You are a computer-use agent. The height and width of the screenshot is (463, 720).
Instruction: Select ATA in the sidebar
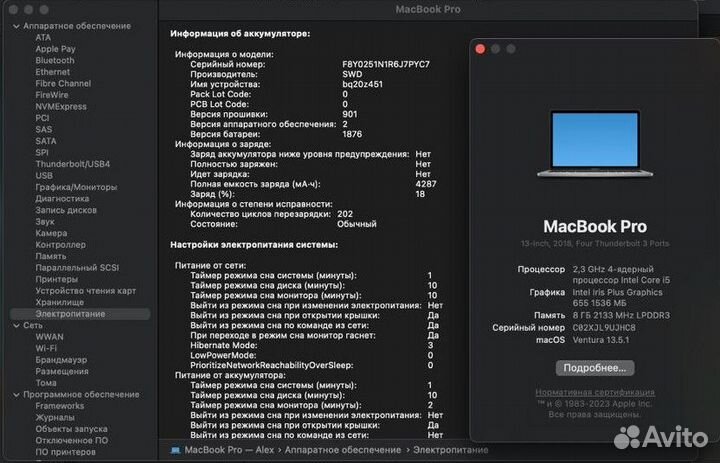(x=43, y=38)
